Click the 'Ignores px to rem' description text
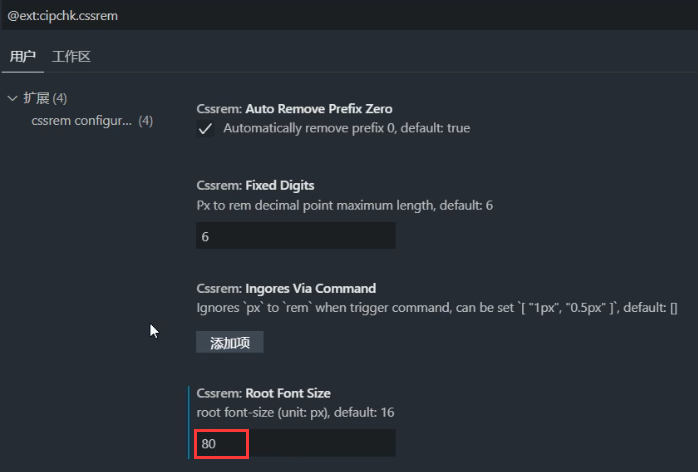This screenshot has width=698, height=472. tap(436, 309)
